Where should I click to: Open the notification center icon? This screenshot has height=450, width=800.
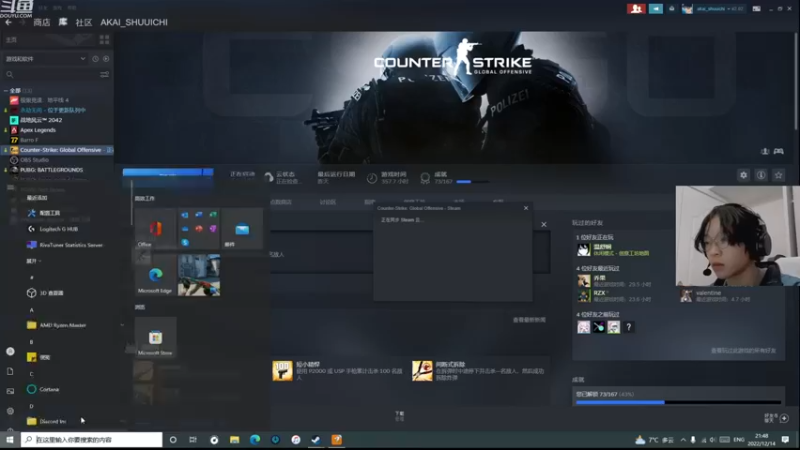pos(785,439)
